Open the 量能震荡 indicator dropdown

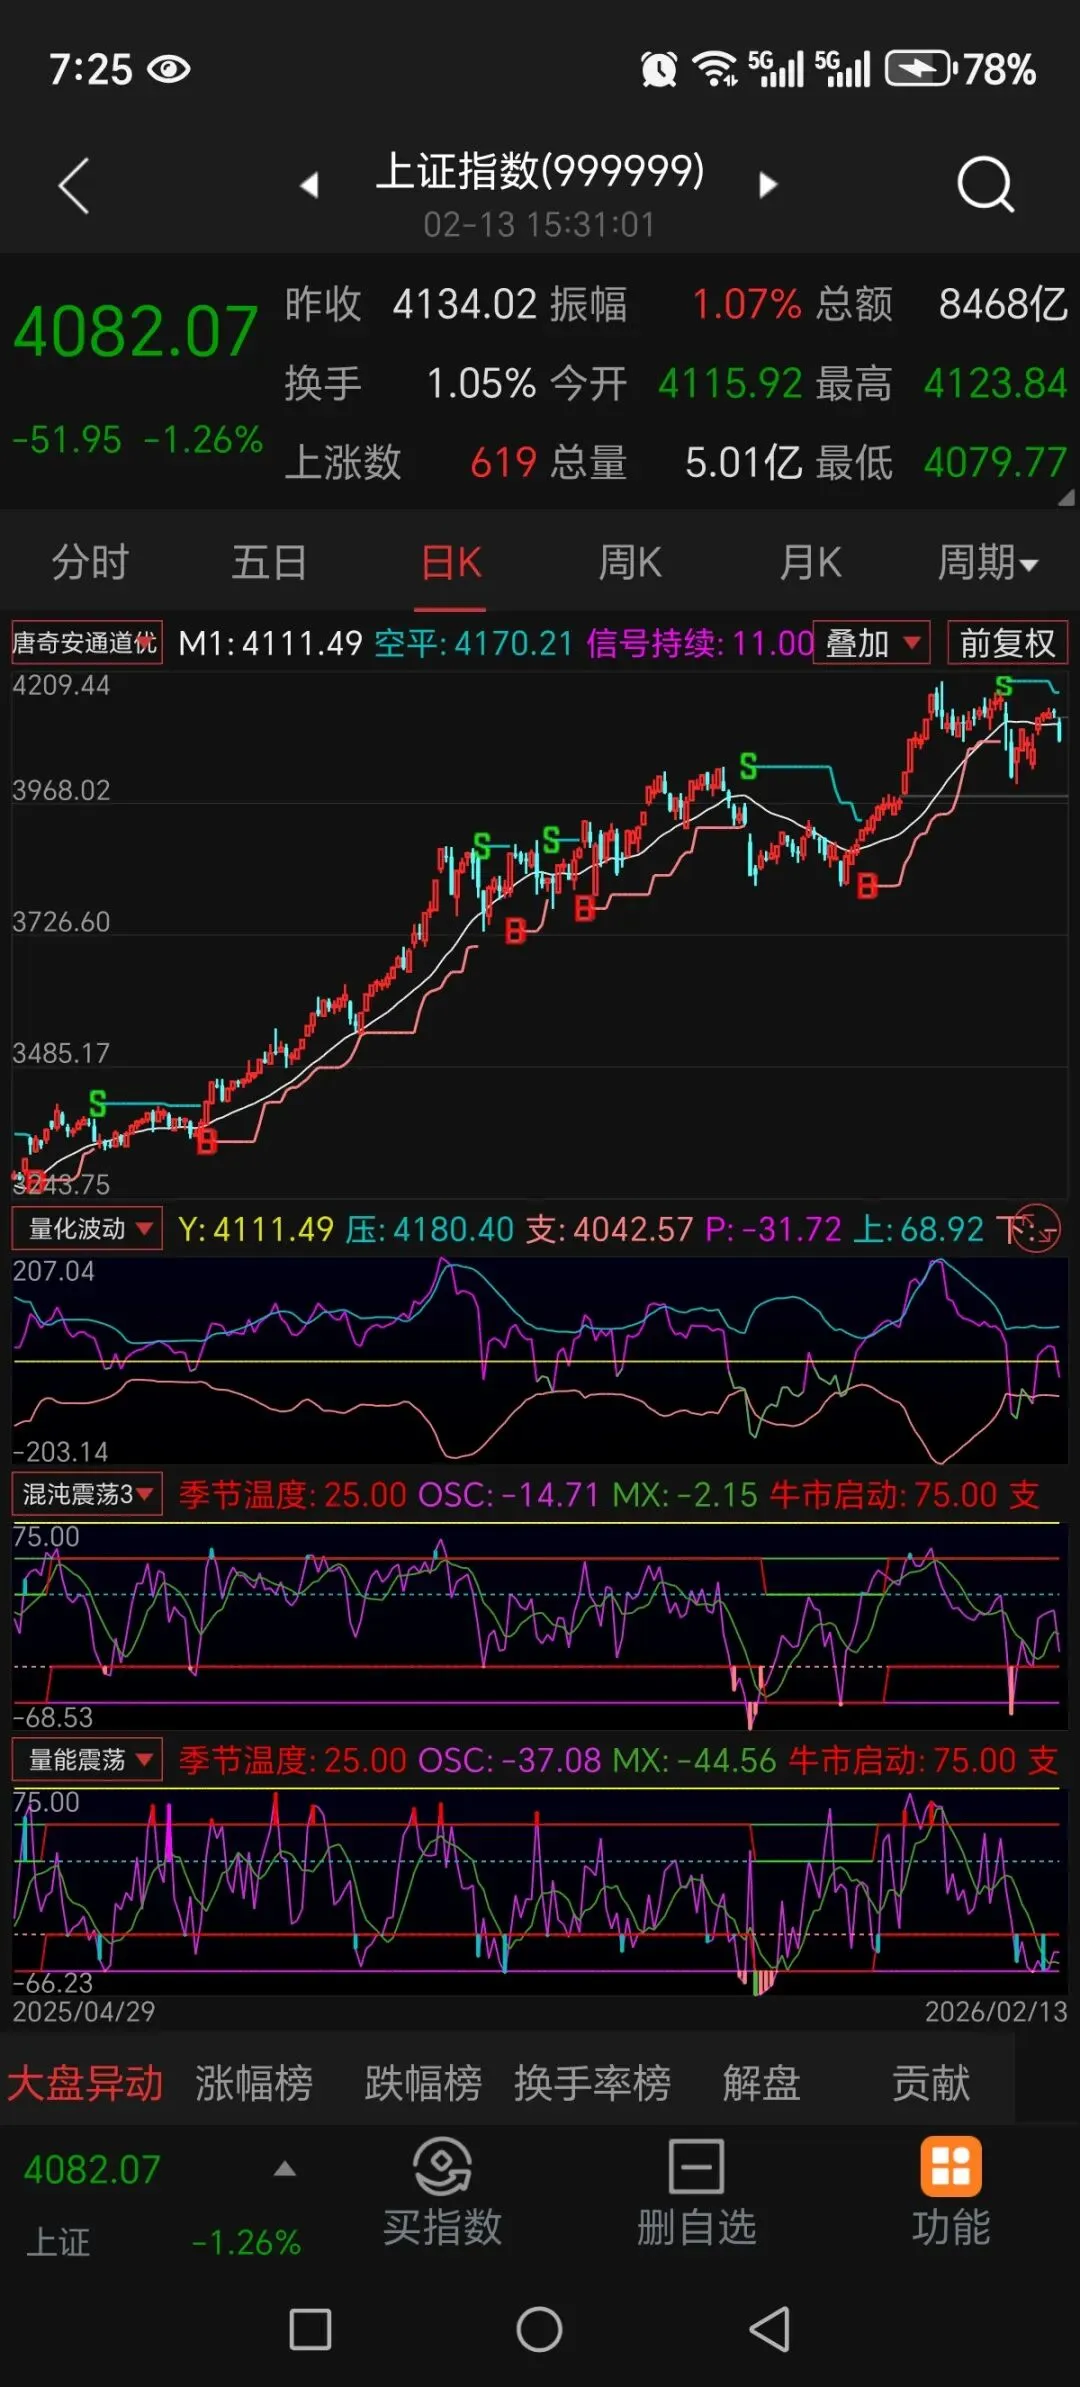click(x=86, y=1759)
